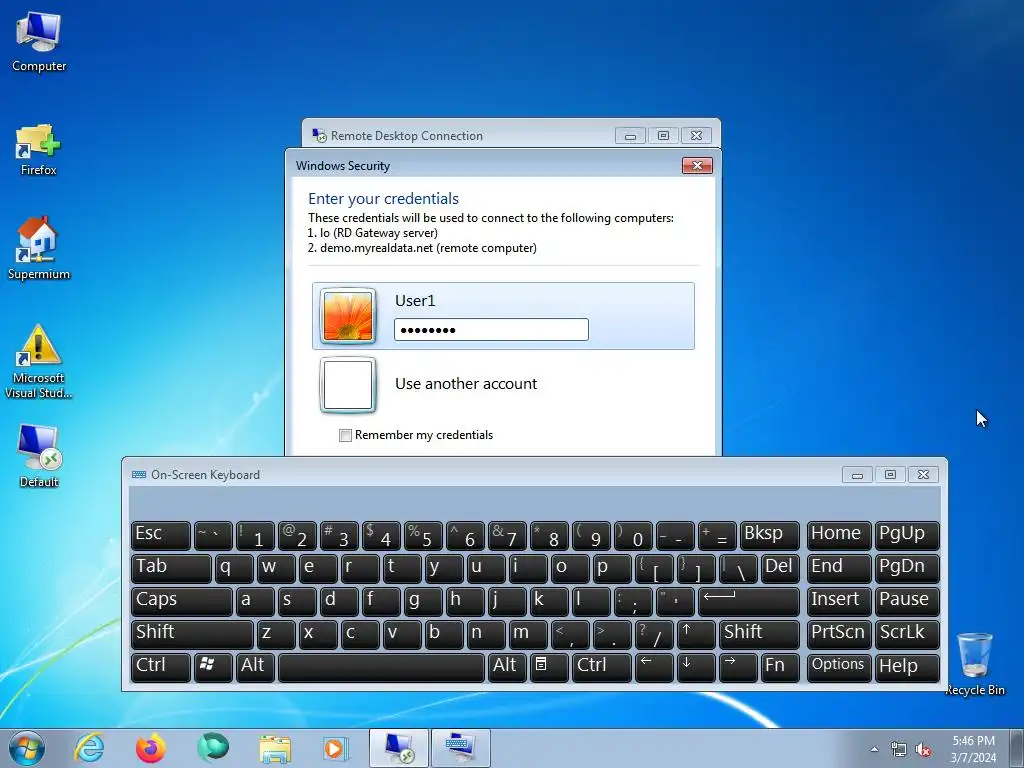Open the clock showing 5:46 PM
The image size is (1024, 768).
[x=973, y=748]
